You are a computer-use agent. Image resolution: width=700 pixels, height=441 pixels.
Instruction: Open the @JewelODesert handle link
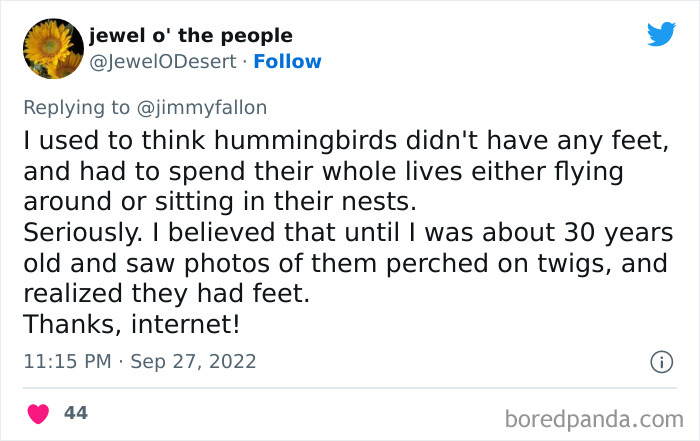pyautogui.click(x=165, y=61)
